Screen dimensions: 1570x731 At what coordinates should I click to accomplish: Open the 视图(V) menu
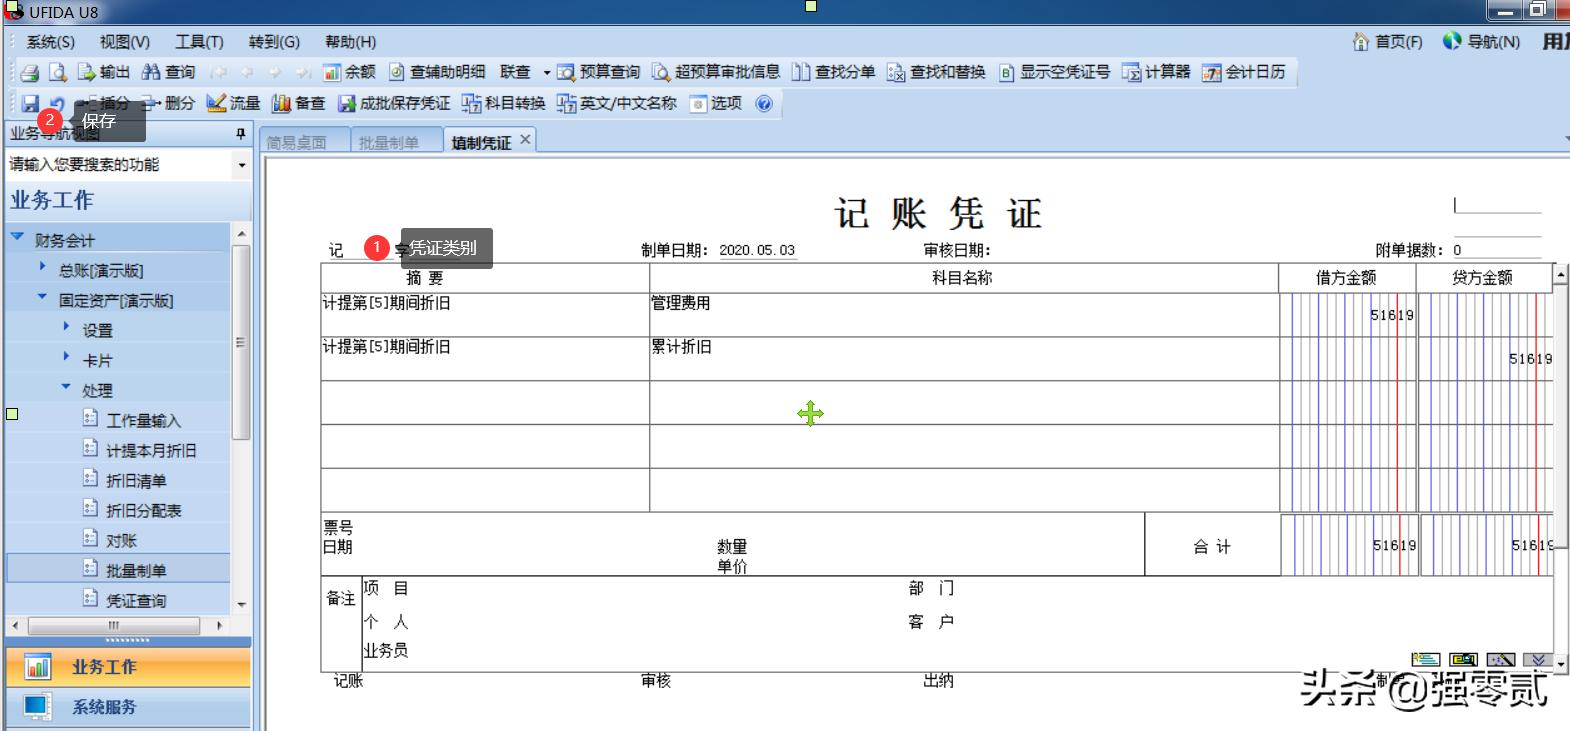pyautogui.click(x=125, y=41)
